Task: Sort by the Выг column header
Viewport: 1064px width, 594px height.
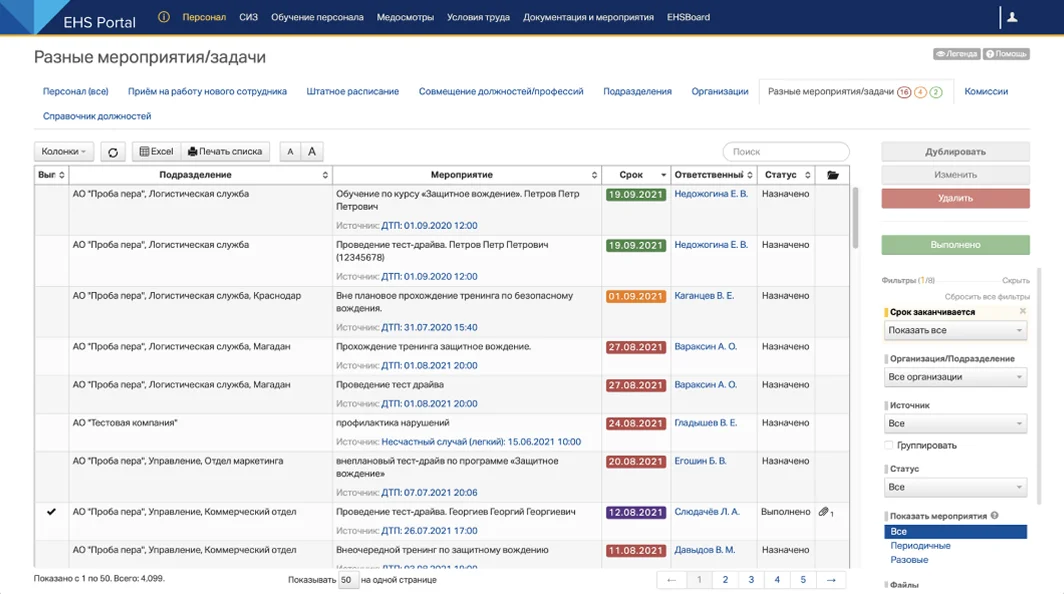Action: tap(52, 175)
